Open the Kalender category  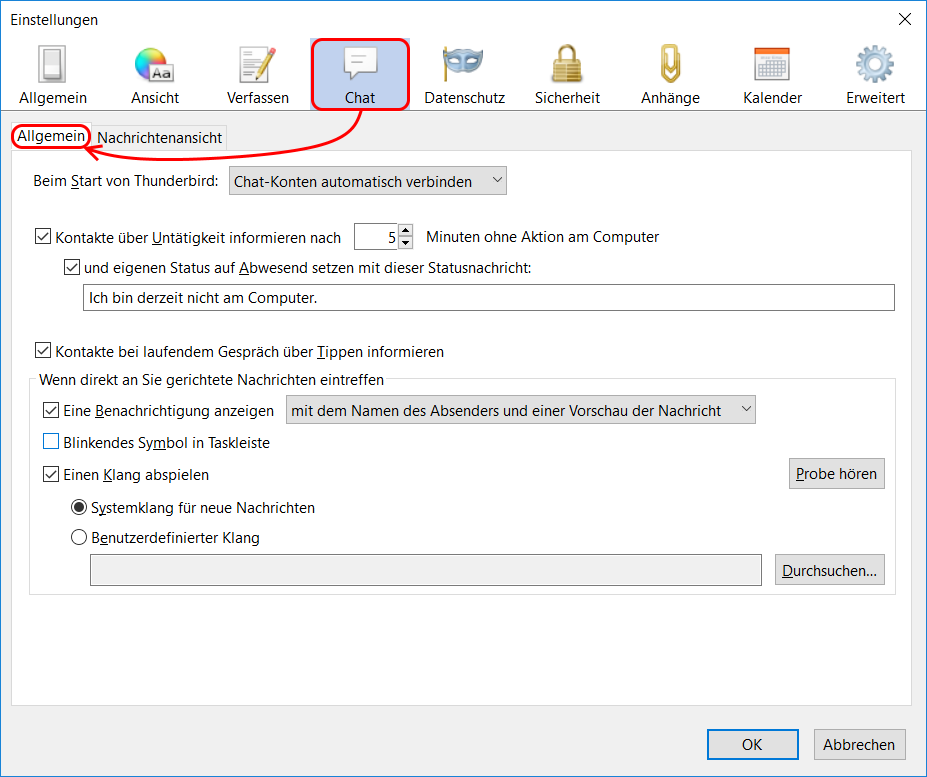pyautogui.click(x=772, y=75)
